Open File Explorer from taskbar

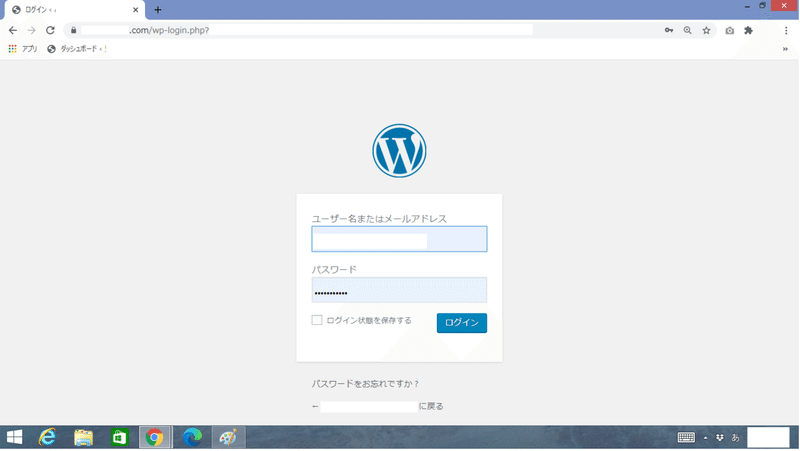click(x=83, y=437)
